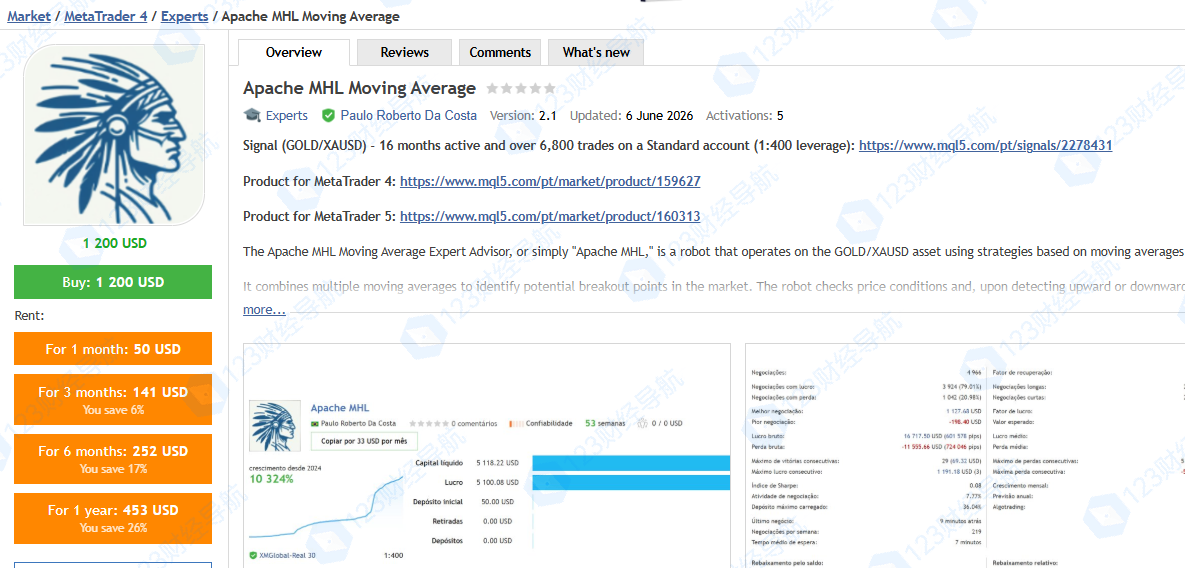Click the 10 324% growth figure
This screenshot has height=568, width=1185.
coord(271,479)
